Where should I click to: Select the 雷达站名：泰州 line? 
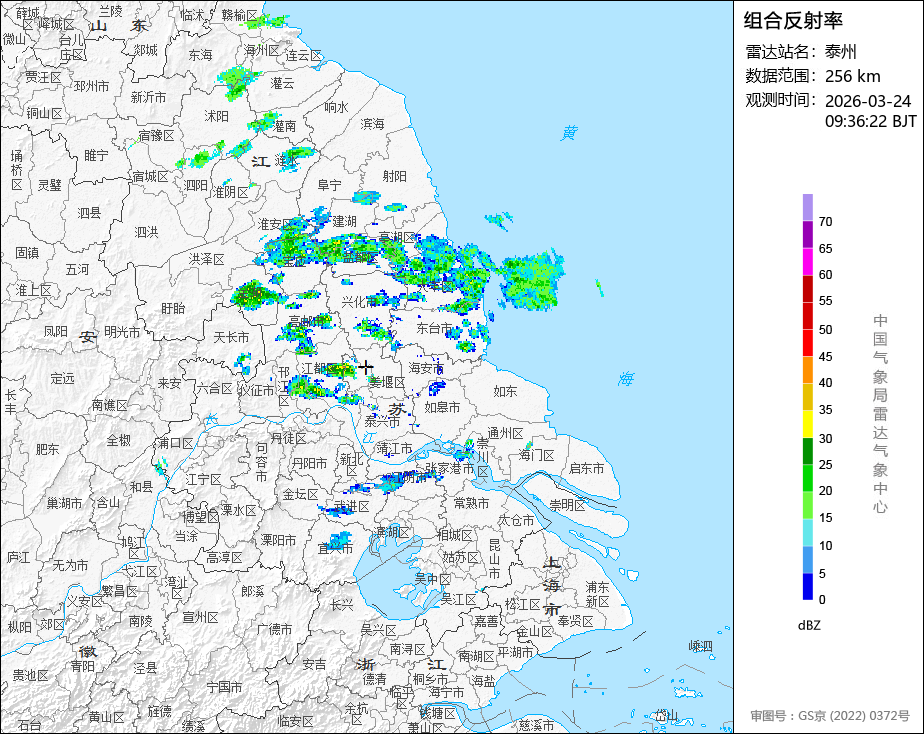tap(801, 52)
